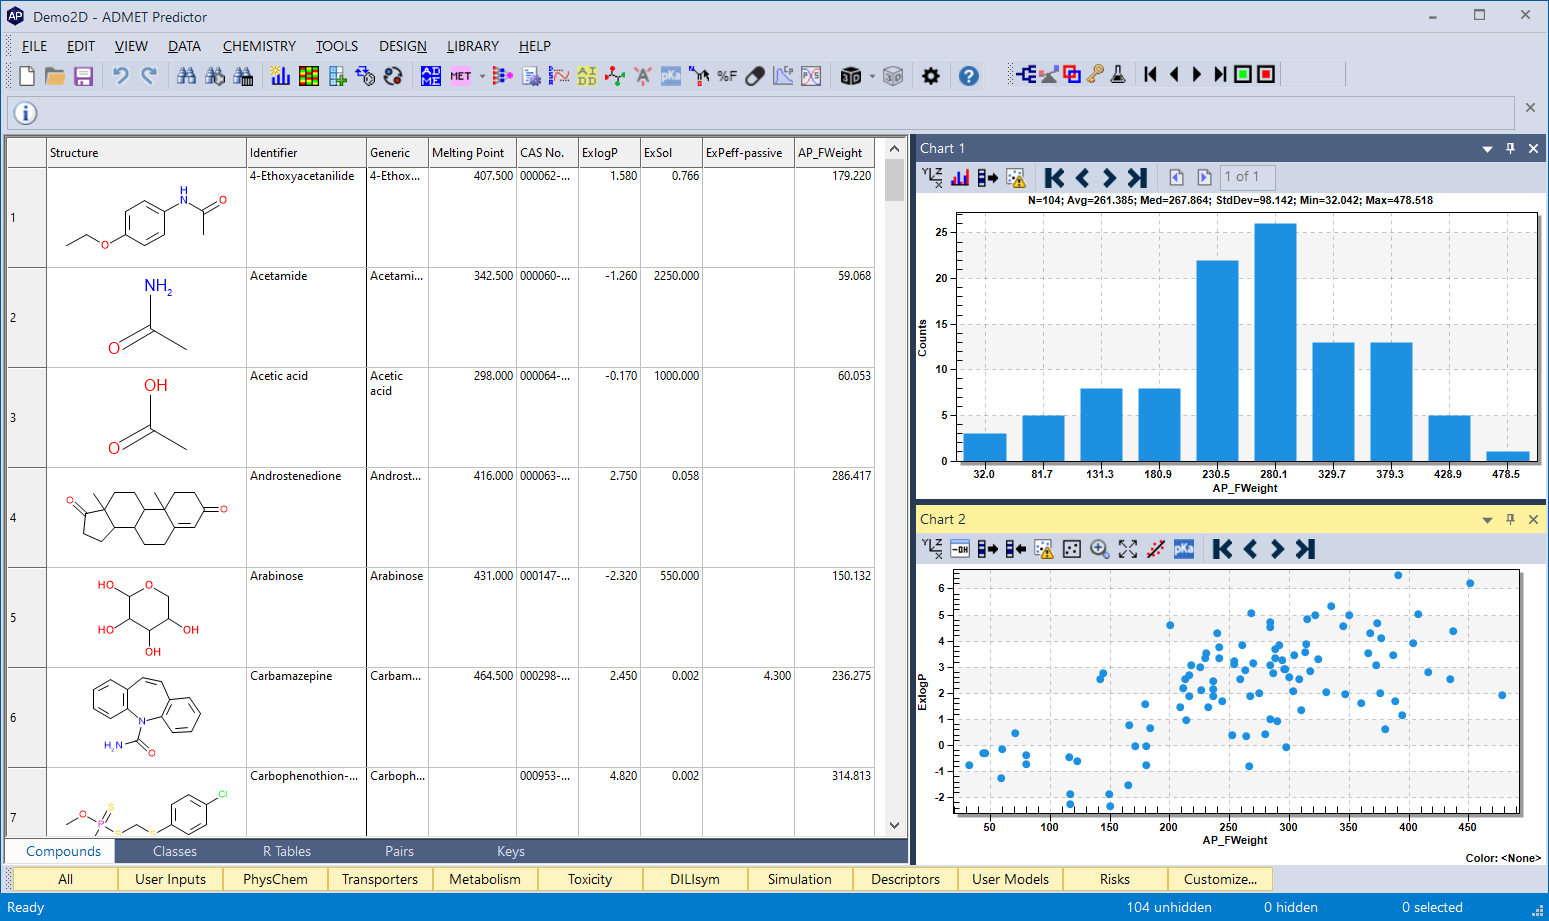1549x921 pixels.
Task: Click the pKa icon in main toolbar
Action: point(671,76)
